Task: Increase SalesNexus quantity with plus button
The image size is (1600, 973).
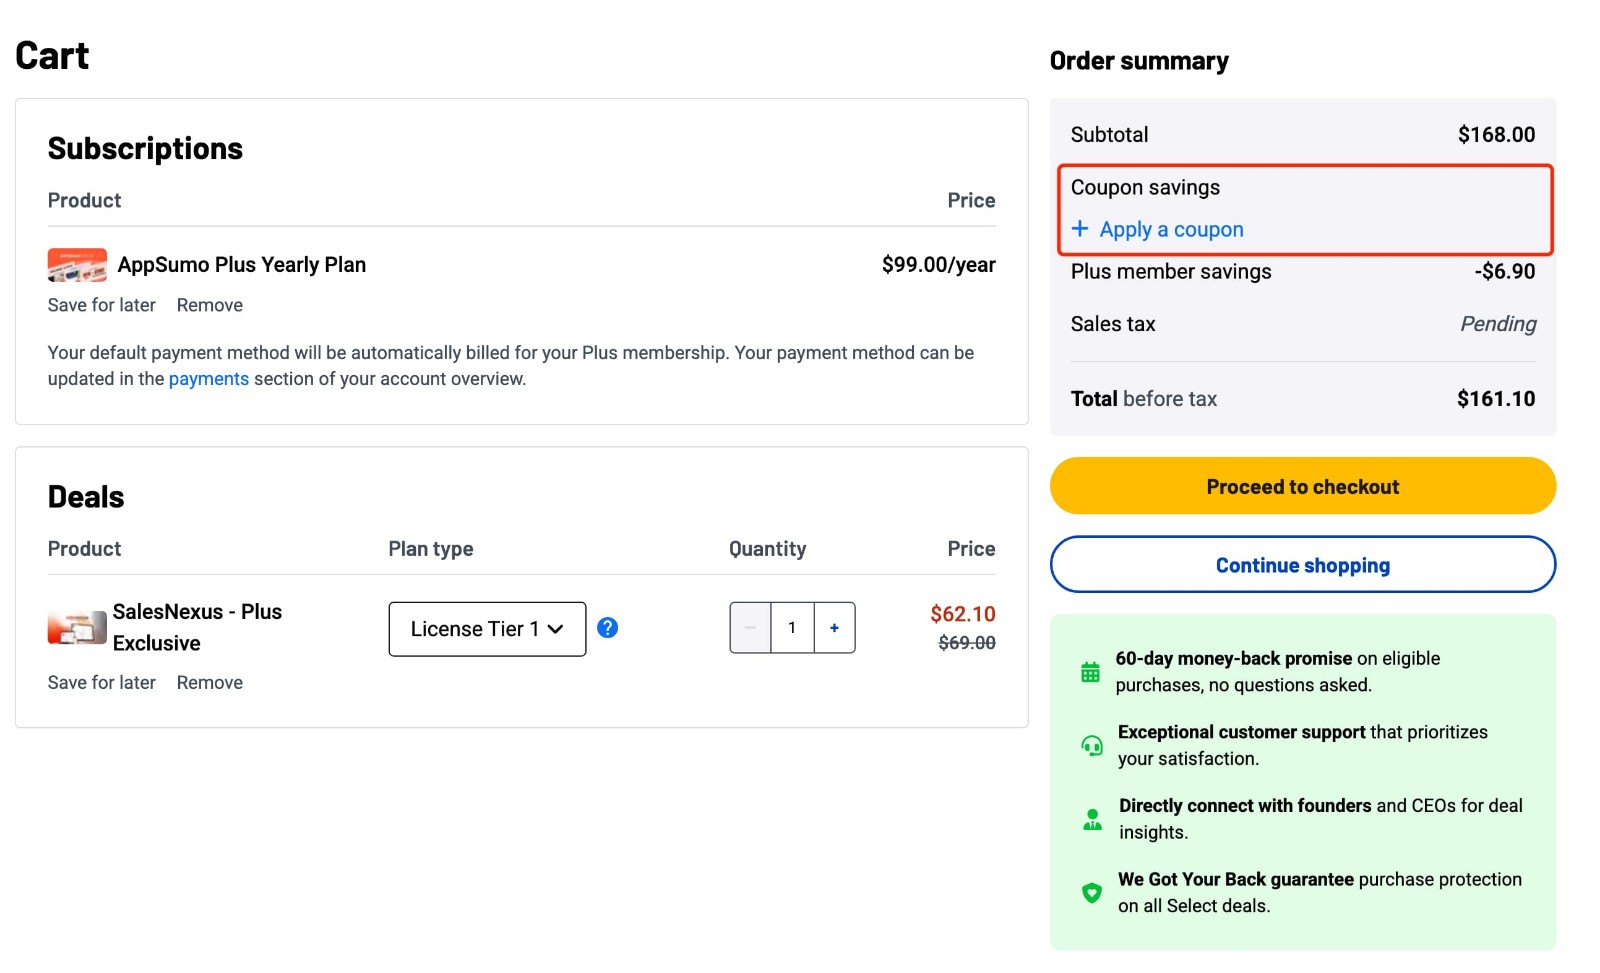Action: (x=834, y=627)
